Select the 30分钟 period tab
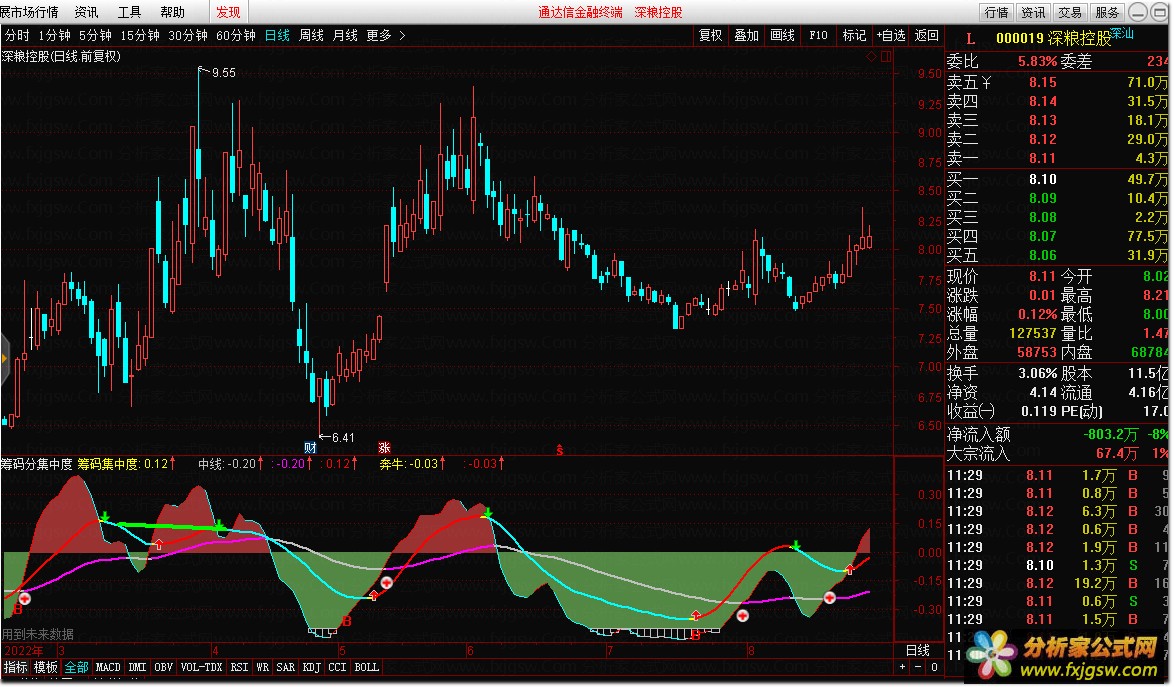 188,35
